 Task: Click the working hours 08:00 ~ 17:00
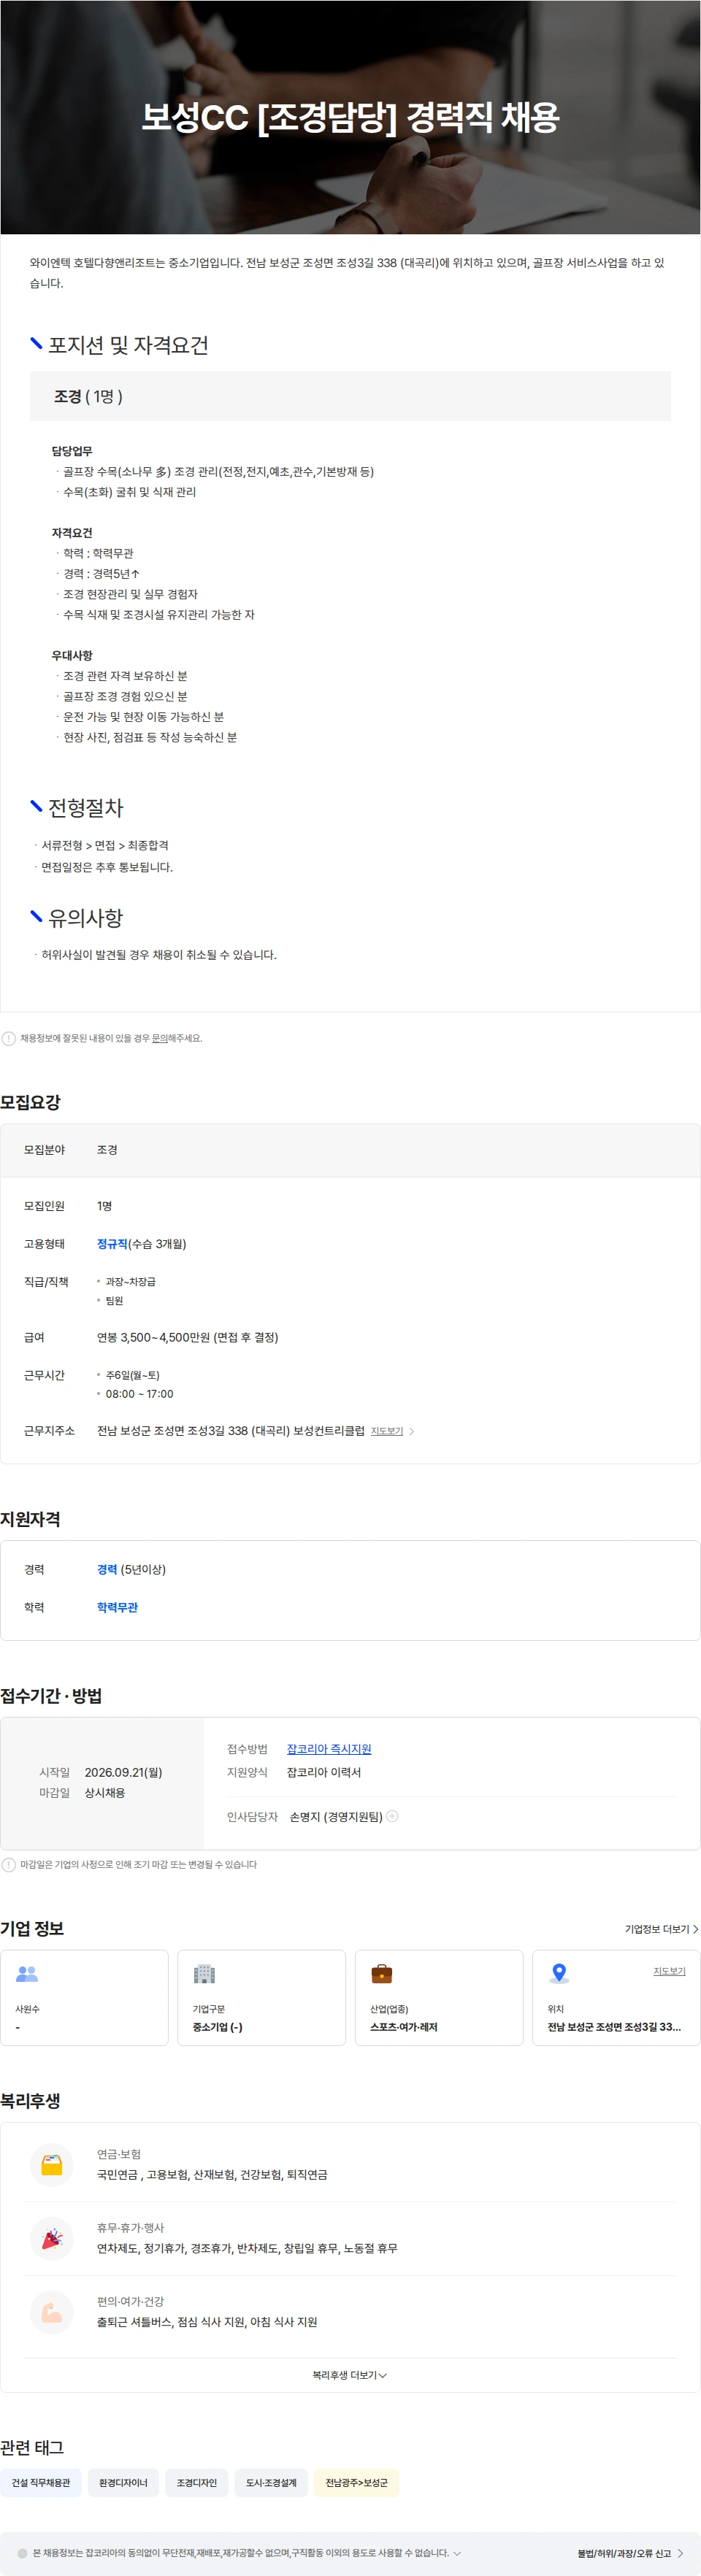click(139, 1394)
